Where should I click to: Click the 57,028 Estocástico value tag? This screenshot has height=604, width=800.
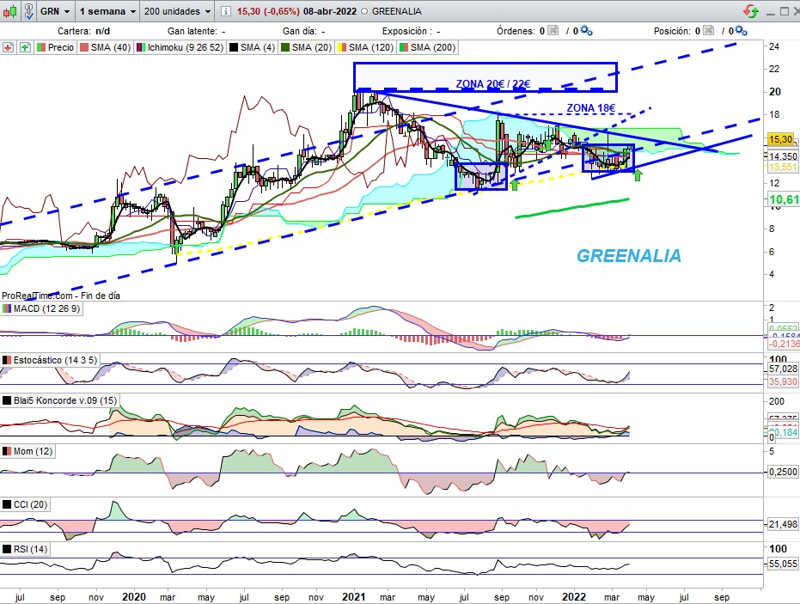783,368
